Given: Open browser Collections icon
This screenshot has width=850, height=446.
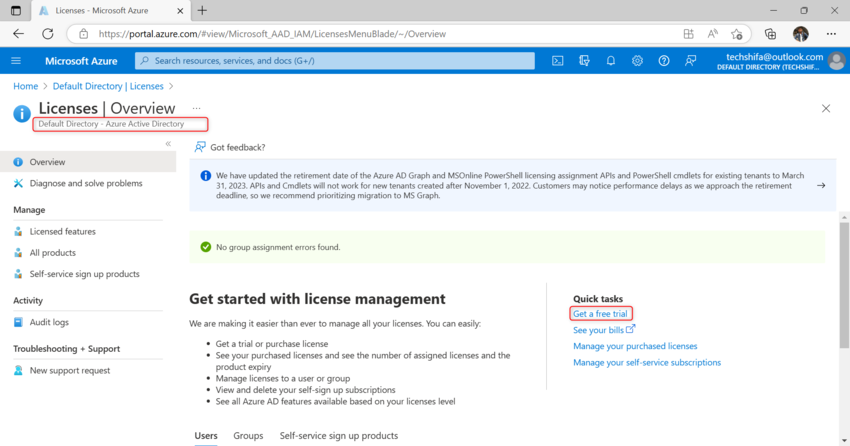Looking at the screenshot, I should click(x=770, y=34).
